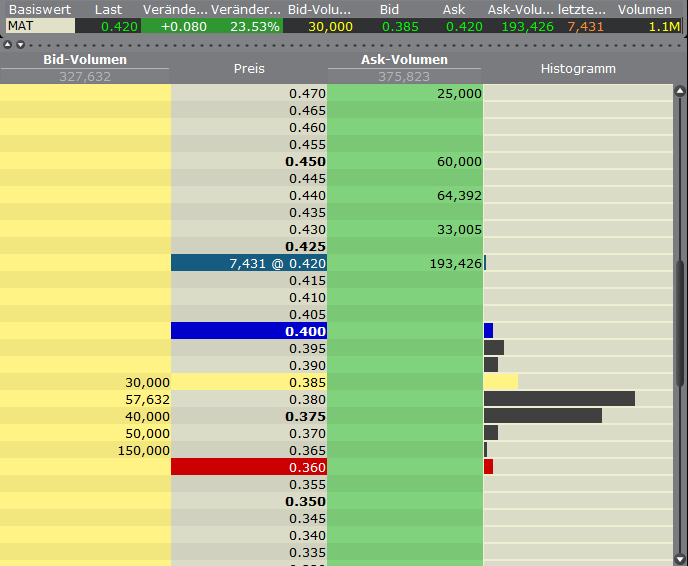Click bold price level 0.425

305,247
